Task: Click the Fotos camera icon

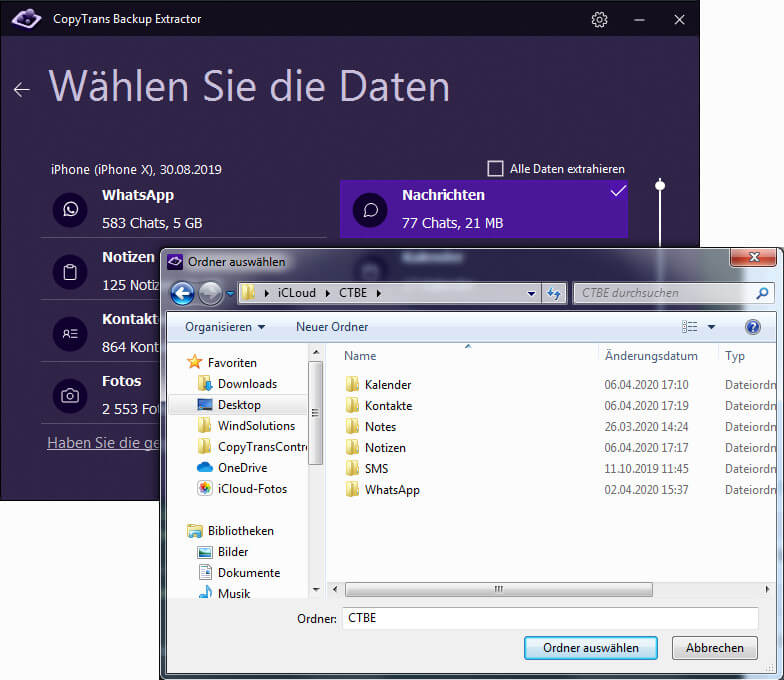Action: coord(70,396)
